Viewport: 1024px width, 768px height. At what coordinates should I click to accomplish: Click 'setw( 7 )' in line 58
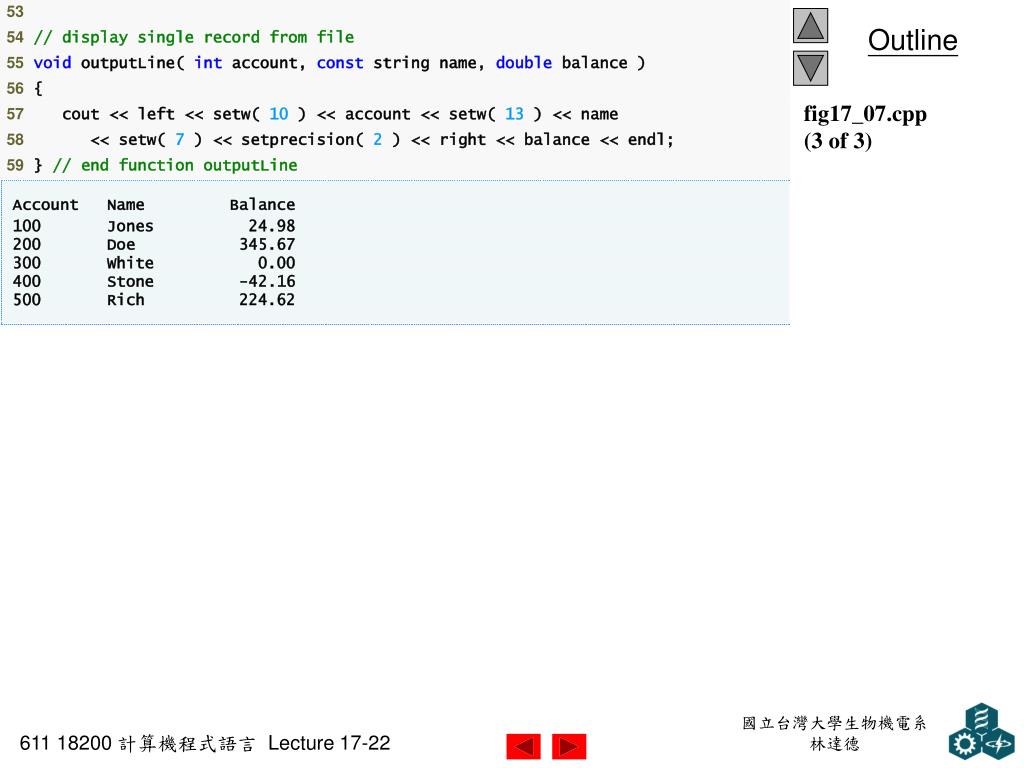(x=160, y=140)
